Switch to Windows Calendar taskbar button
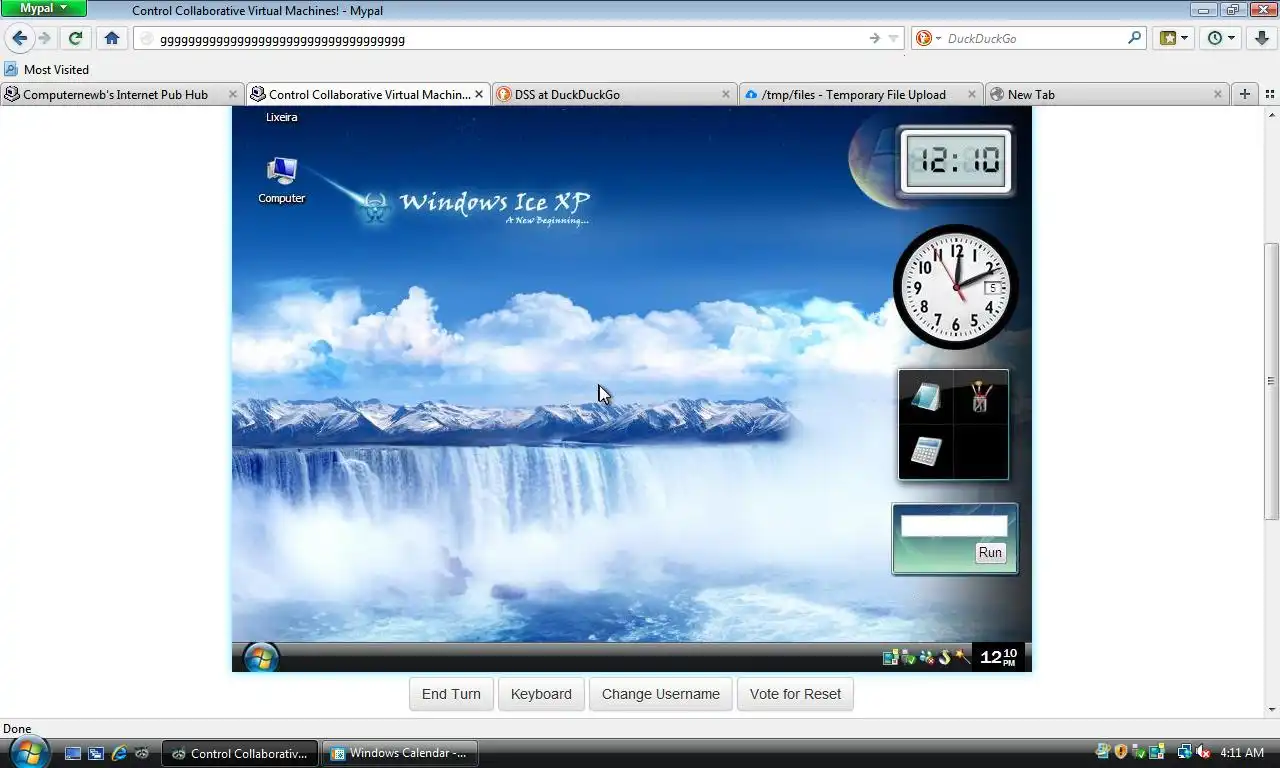Image resolution: width=1280 pixels, height=768 pixels. point(399,753)
